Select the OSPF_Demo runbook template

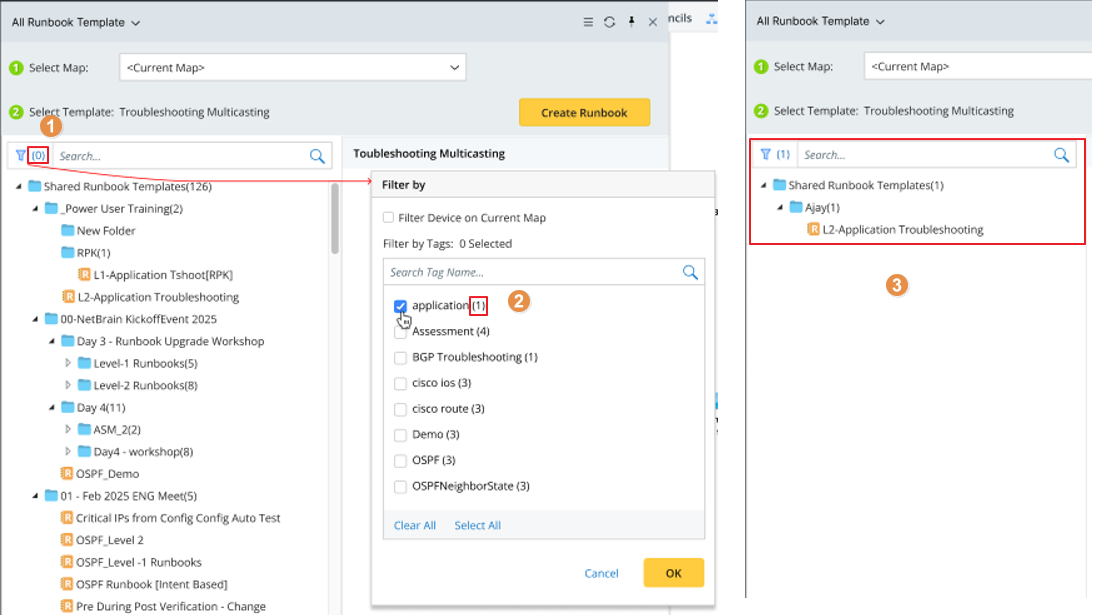[107, 474]
